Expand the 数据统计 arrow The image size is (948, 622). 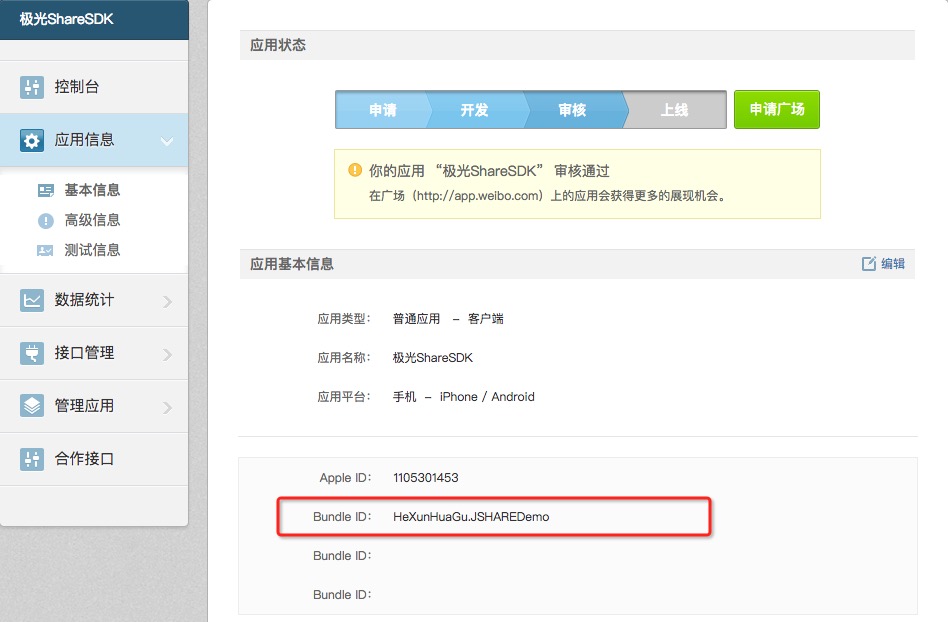pyautogui.click(x=167, y=301)
